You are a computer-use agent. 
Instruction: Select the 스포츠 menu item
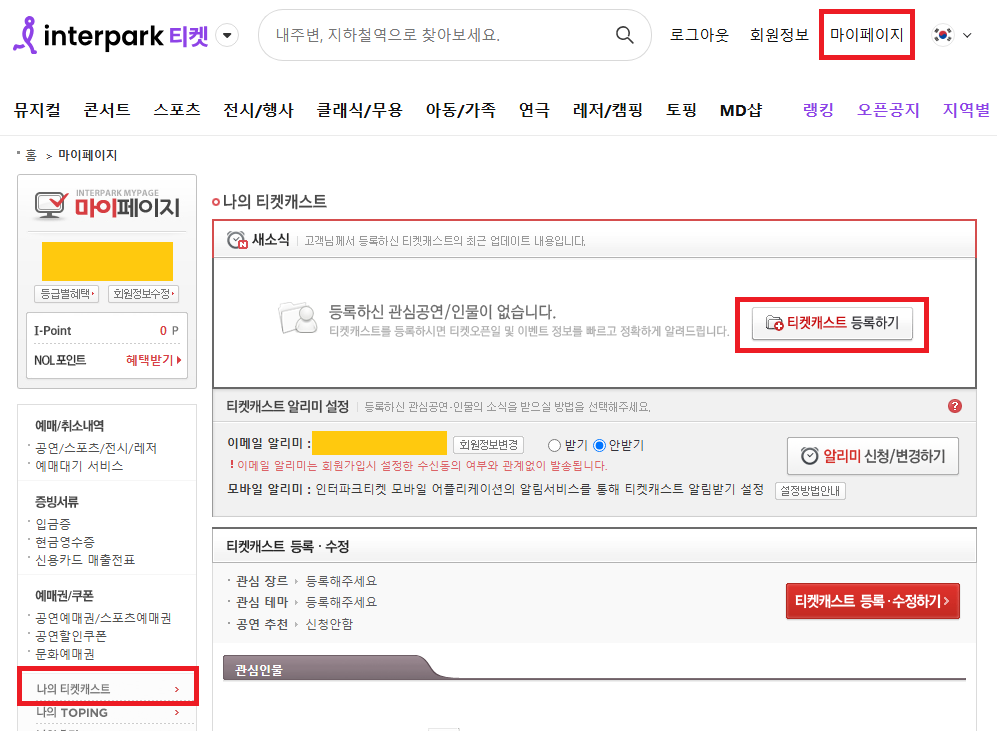coord(177,110)
